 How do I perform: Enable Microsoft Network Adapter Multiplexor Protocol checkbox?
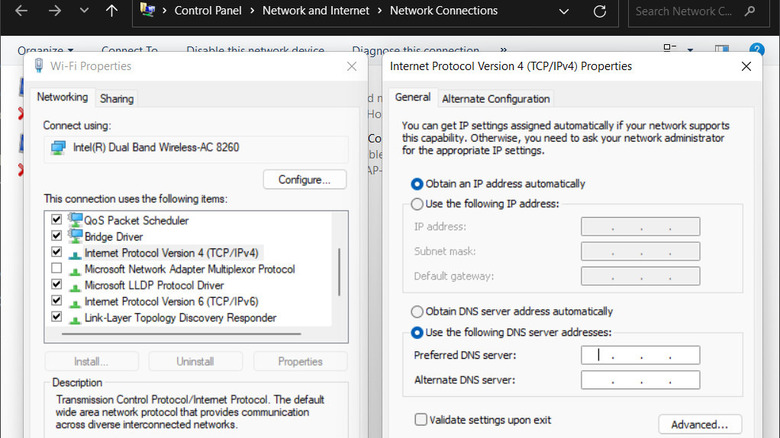pos(56,269)
